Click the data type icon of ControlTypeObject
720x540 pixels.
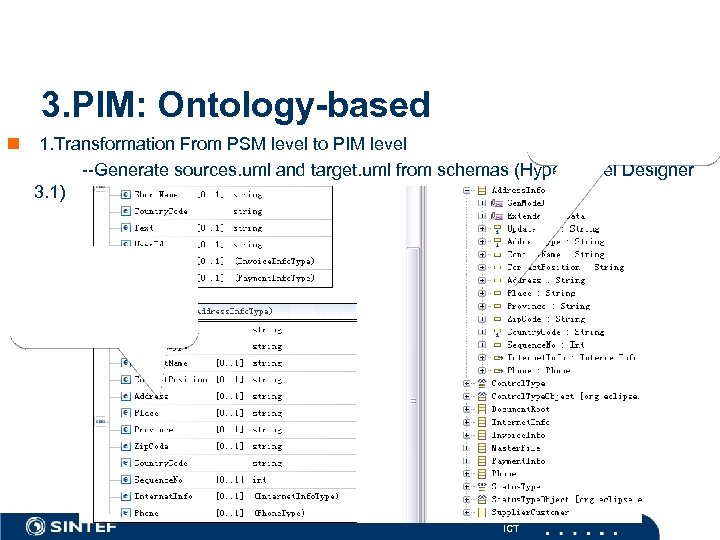tap(482, 396)
